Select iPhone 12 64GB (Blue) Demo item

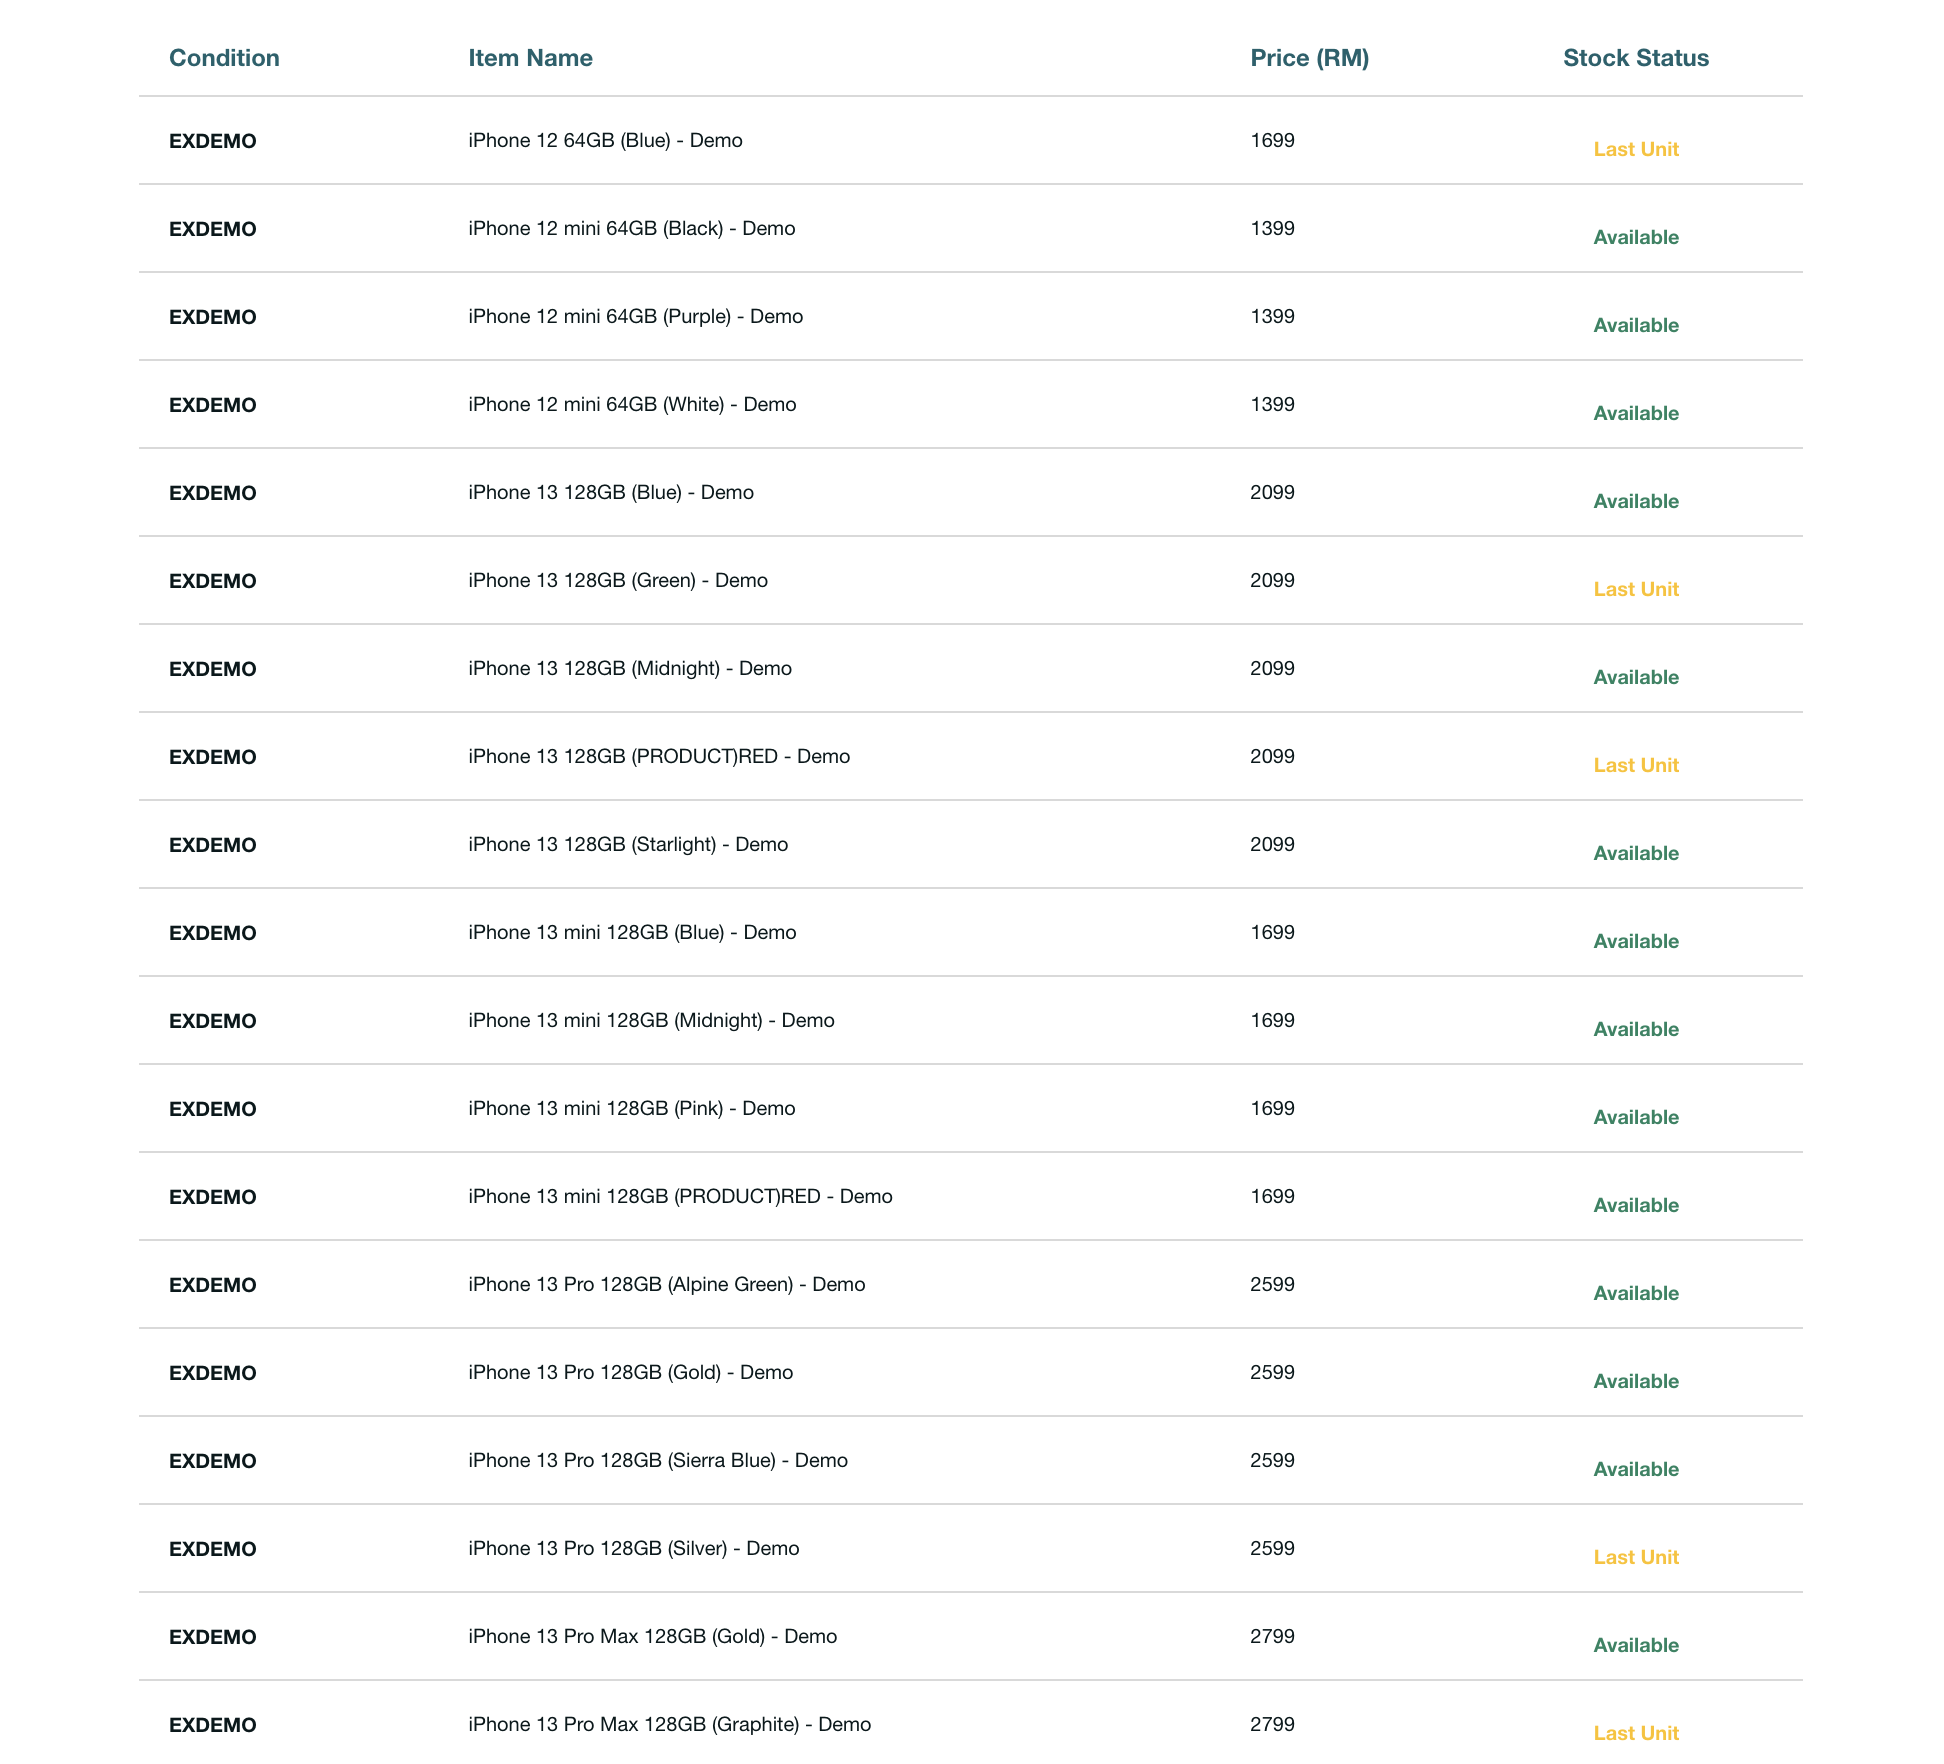point(605,141)
